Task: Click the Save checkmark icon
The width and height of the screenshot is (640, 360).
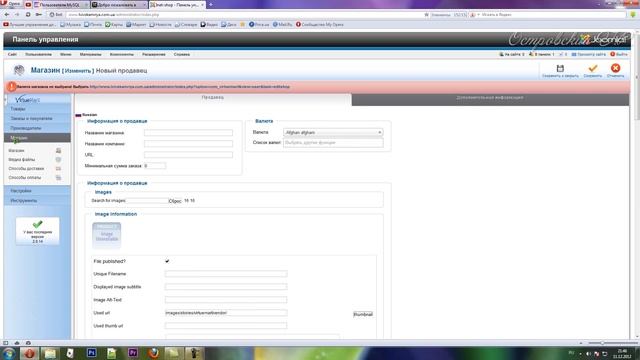Action: pos(593,68)
